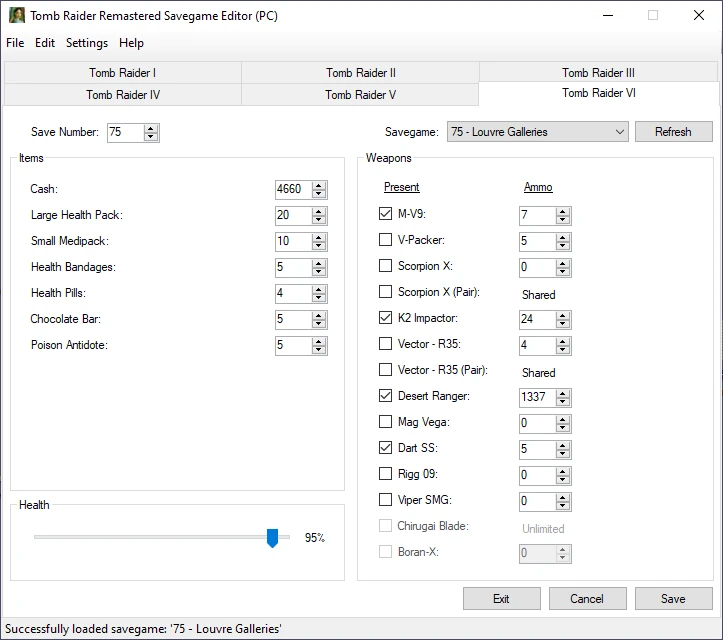Decrease Desert Ranger ammo using down arrow
Image resolution: width=723 pixels, height=640 pixels.
(563, 402)
